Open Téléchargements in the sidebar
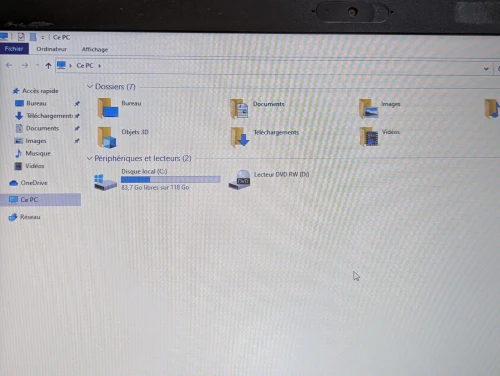This screenshot has height=376, width=500. click(49, 116)
